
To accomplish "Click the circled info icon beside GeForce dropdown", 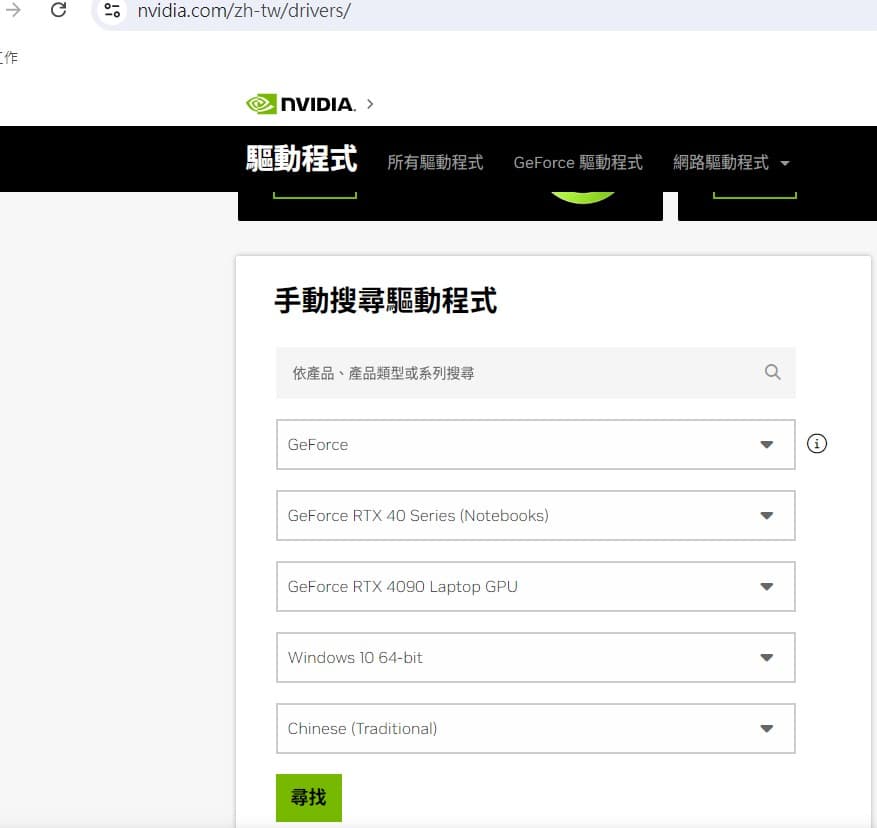I will tap(817, 443).
